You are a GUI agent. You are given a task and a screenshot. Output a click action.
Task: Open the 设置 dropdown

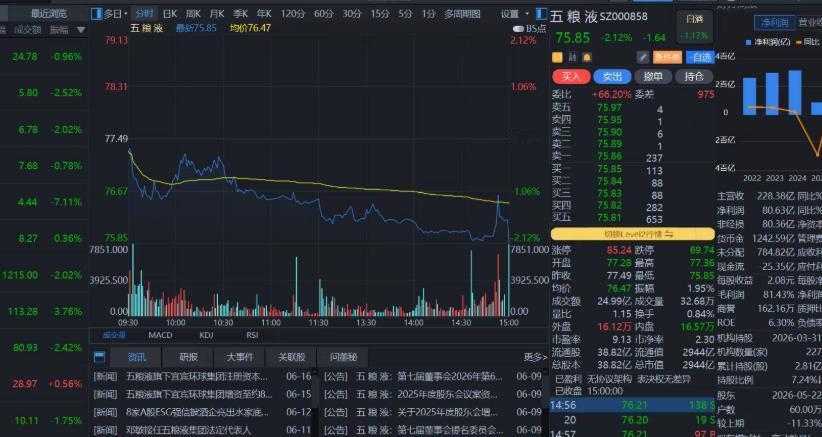(x=514, y=14)
